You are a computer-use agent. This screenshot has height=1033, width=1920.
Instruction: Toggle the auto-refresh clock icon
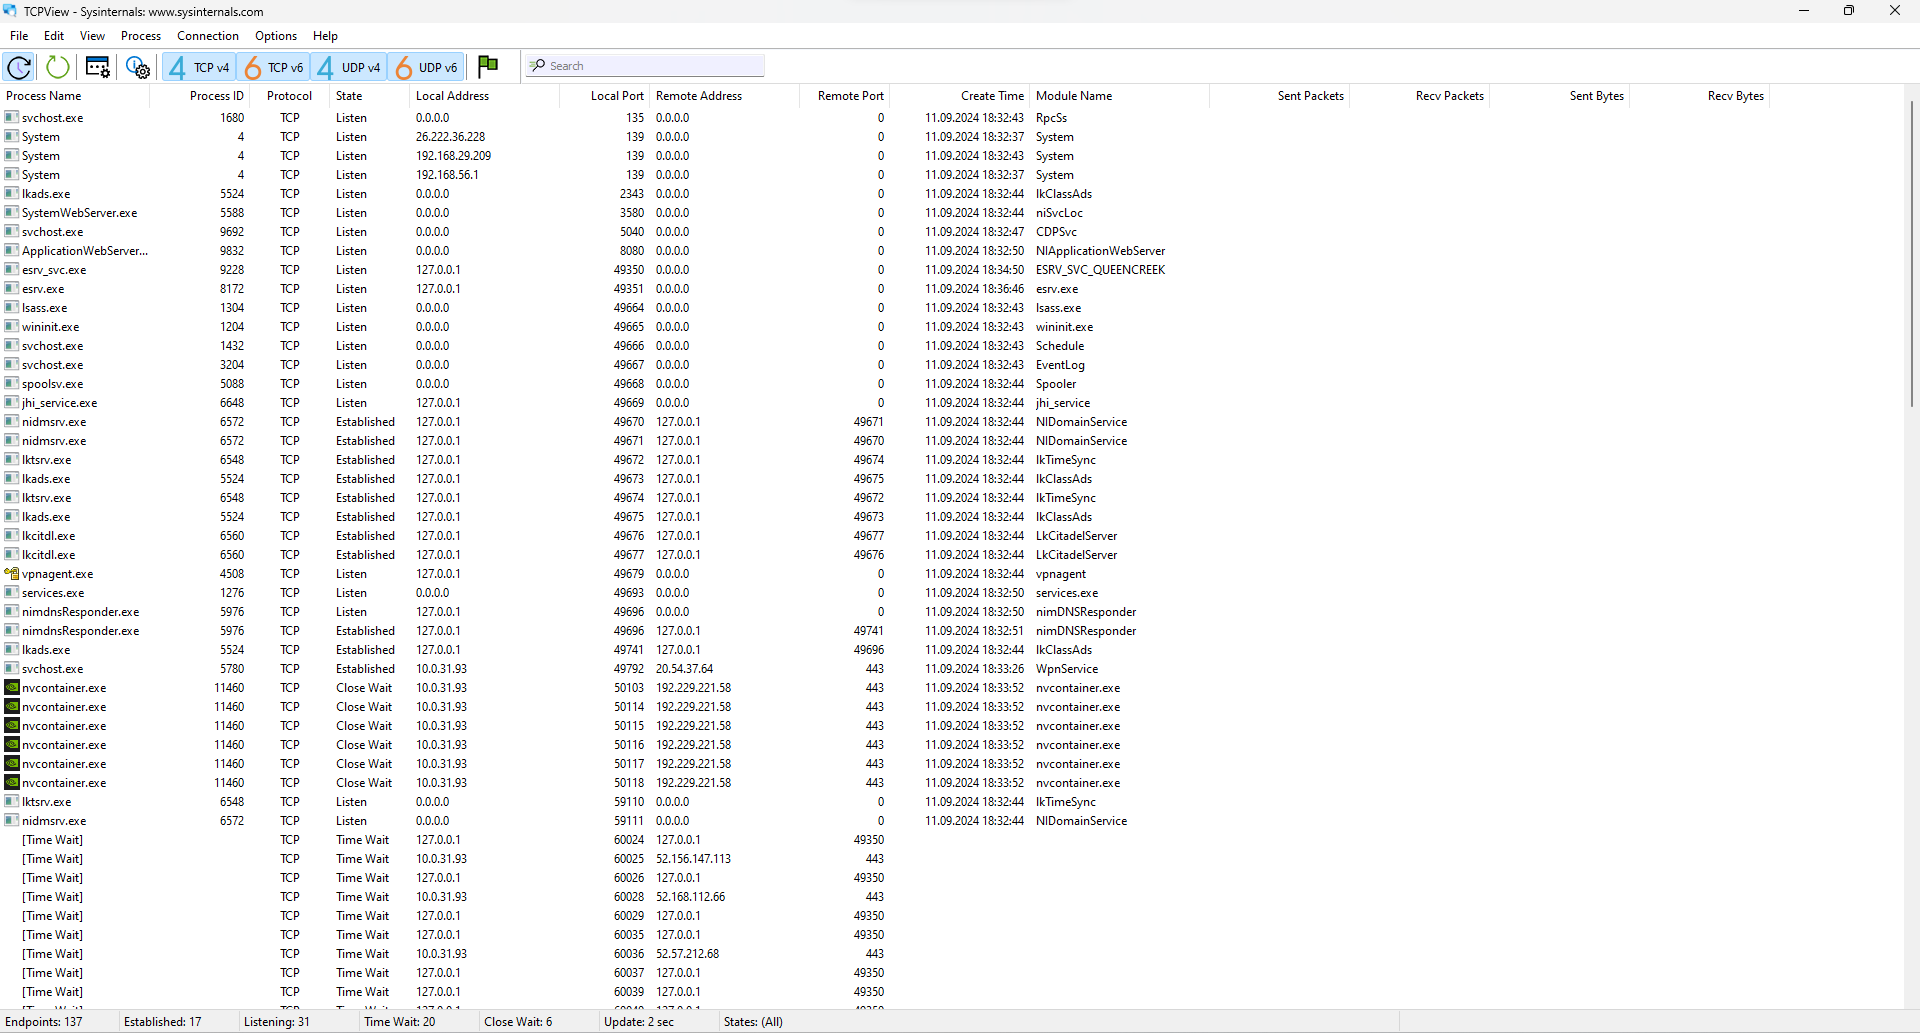tap(18, 67)
